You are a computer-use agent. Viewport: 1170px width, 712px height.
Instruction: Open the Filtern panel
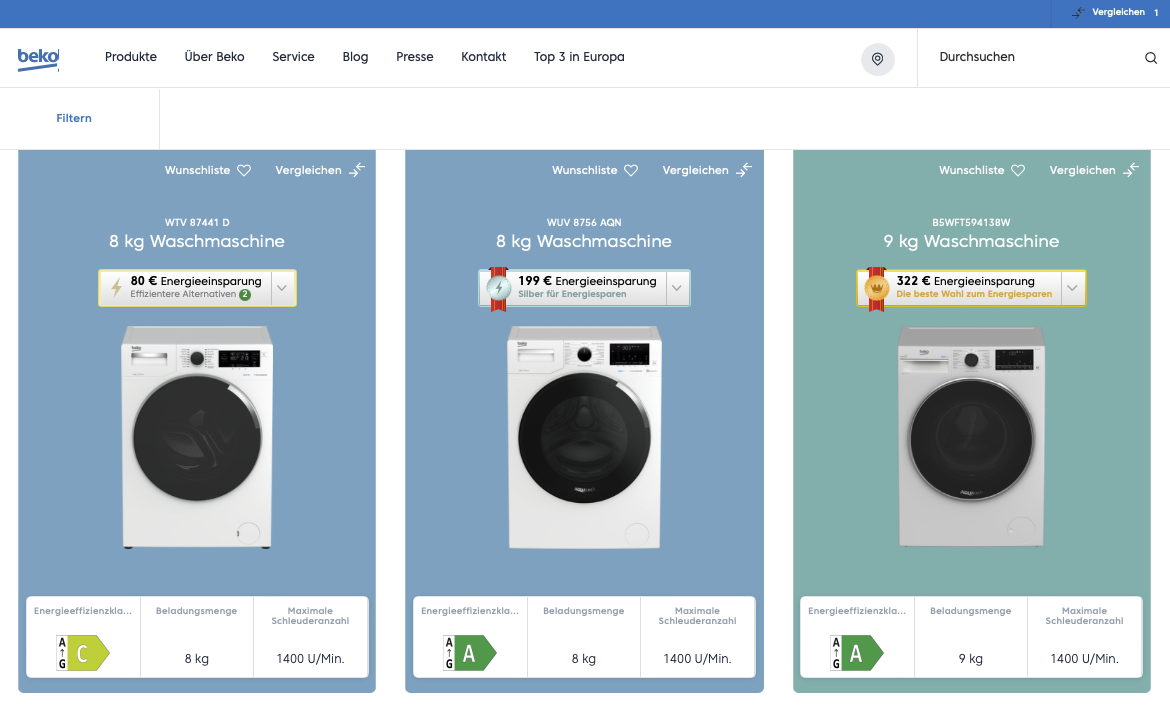click(x=74, y=118)
